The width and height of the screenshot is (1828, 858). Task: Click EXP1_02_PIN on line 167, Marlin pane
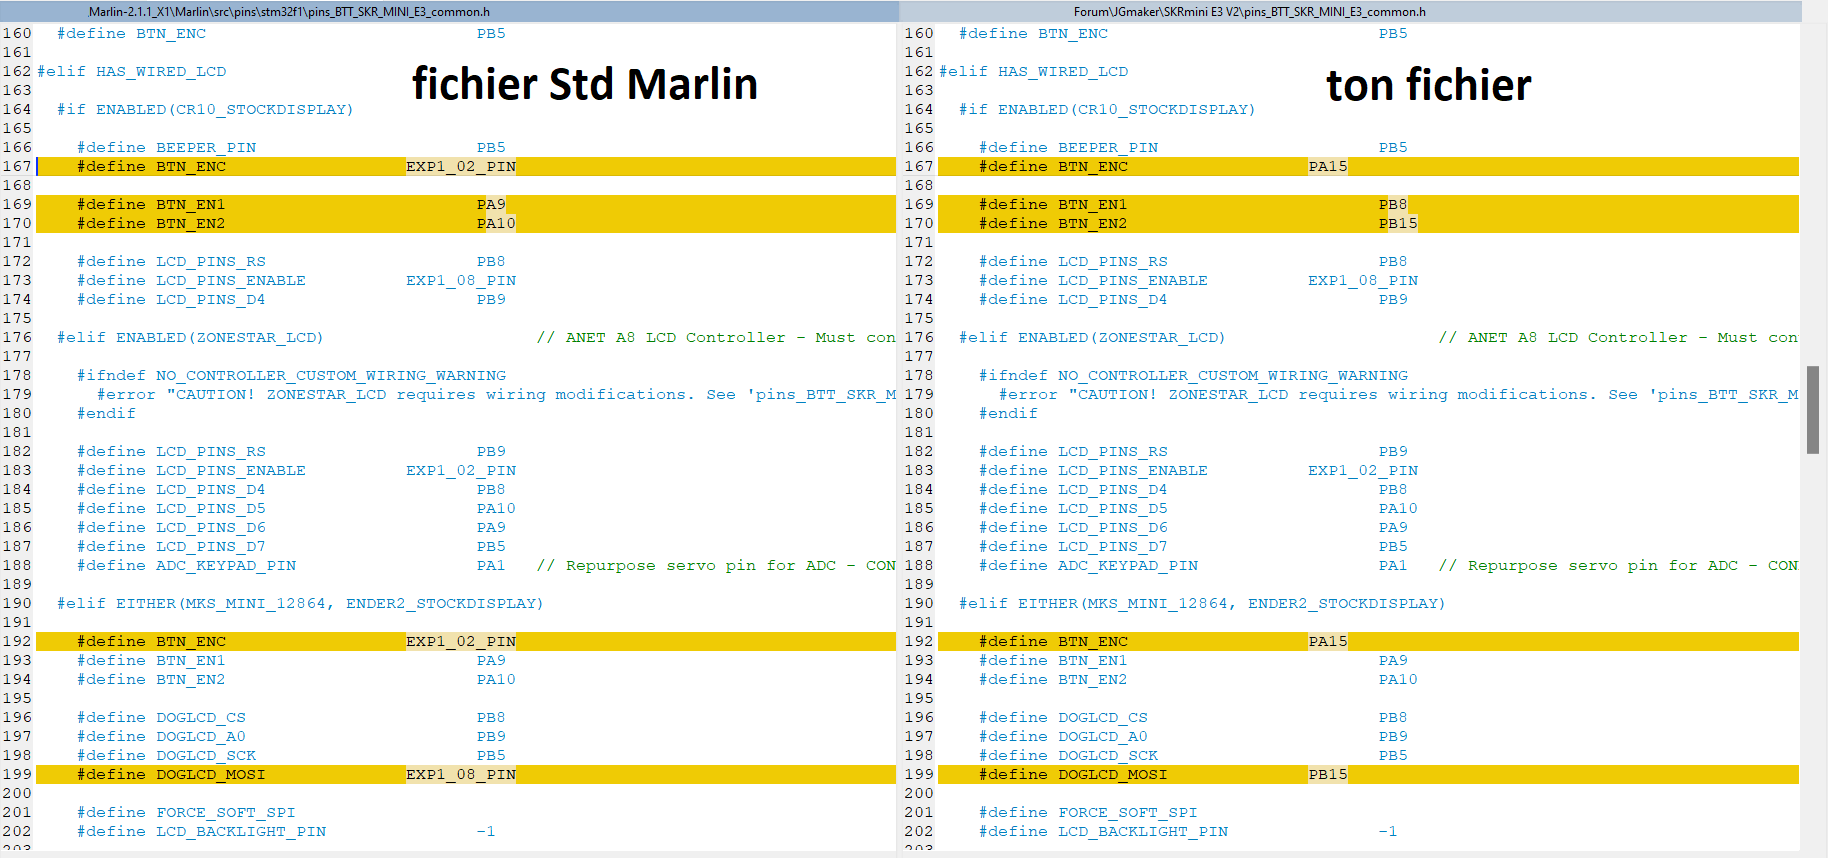[461, 167]
